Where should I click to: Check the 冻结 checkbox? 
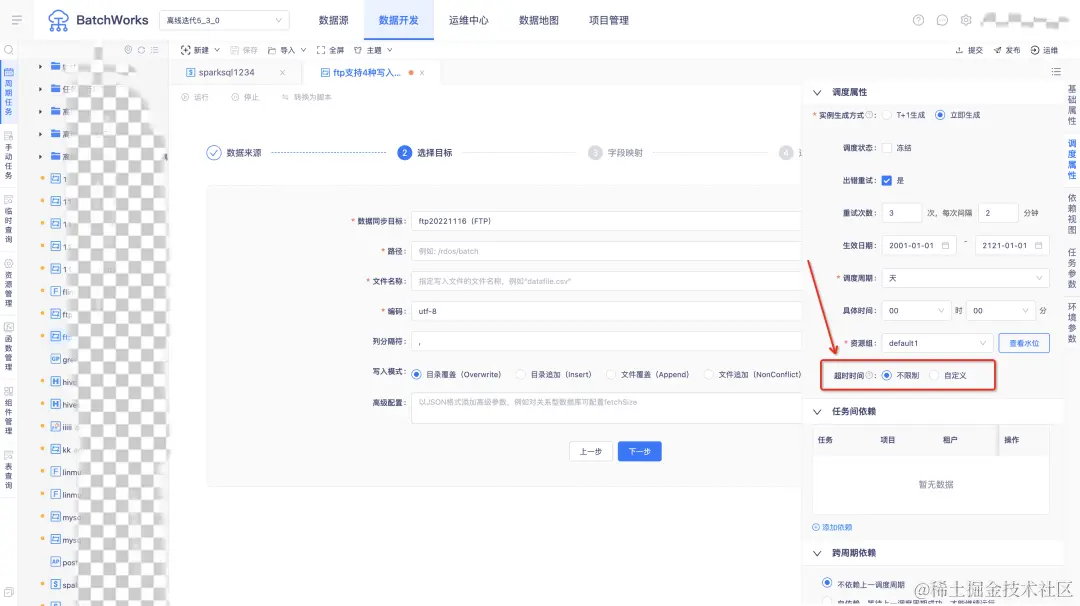[x=887, y=147]
